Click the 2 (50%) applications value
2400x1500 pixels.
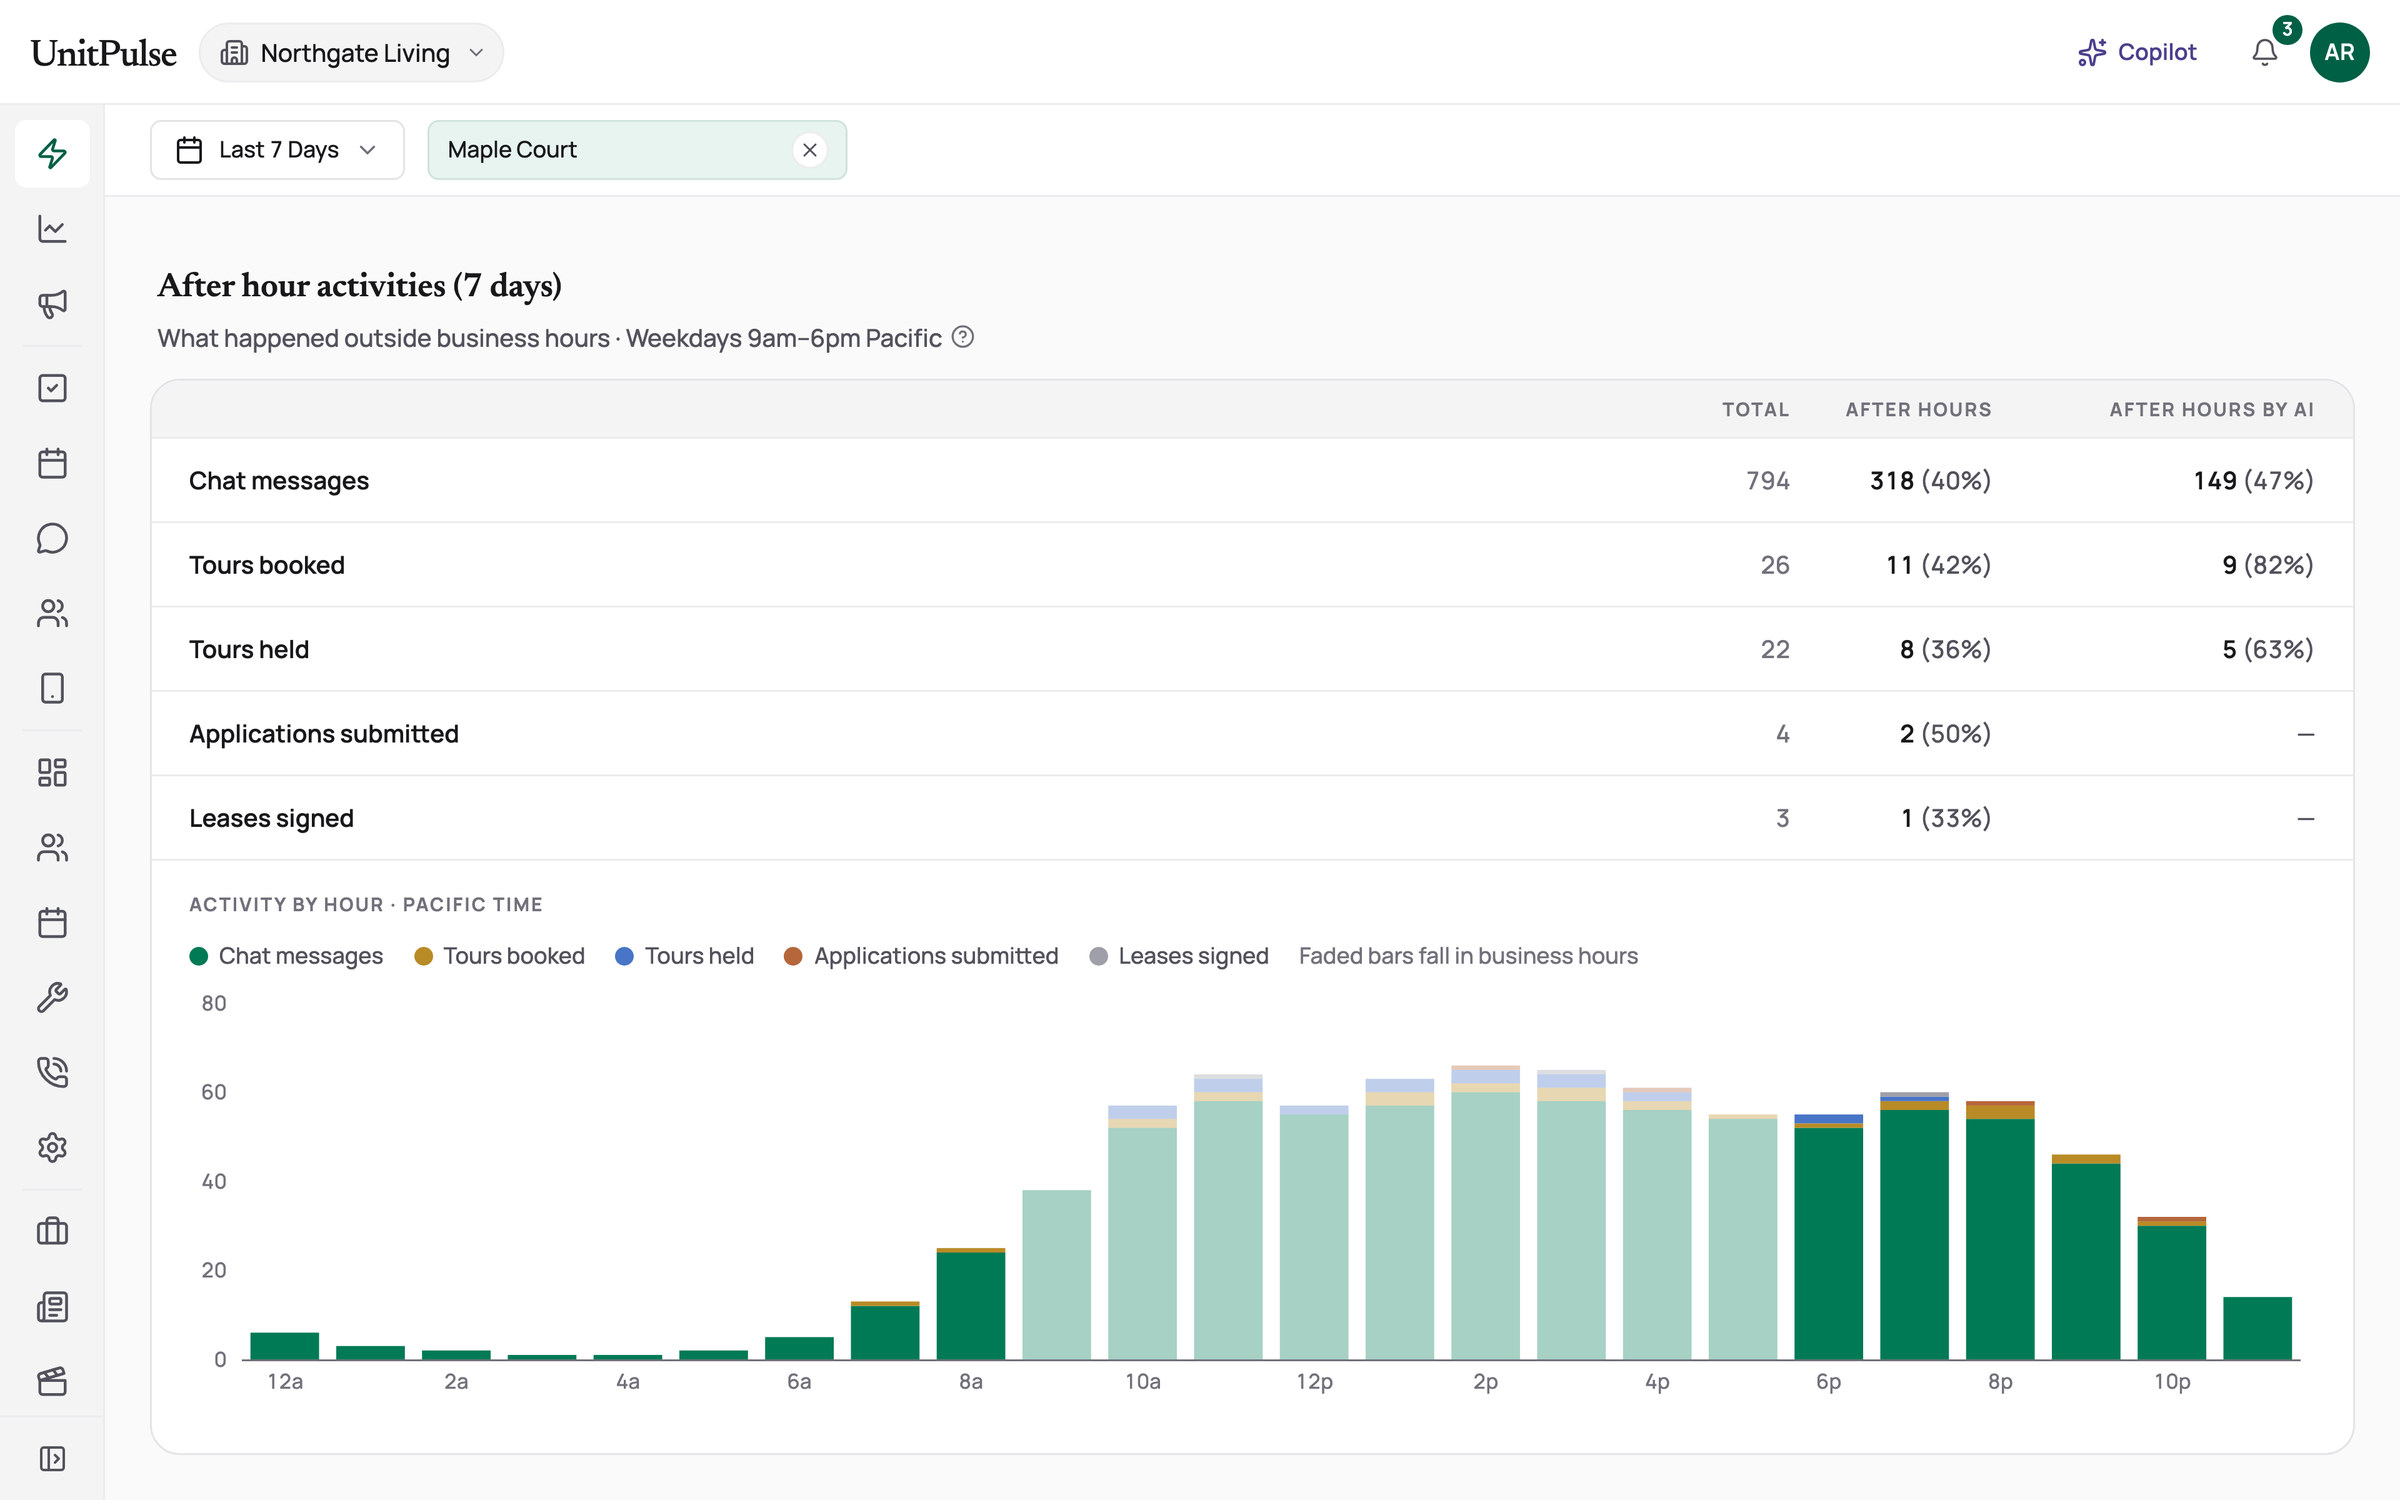(x=1945, y=734)
